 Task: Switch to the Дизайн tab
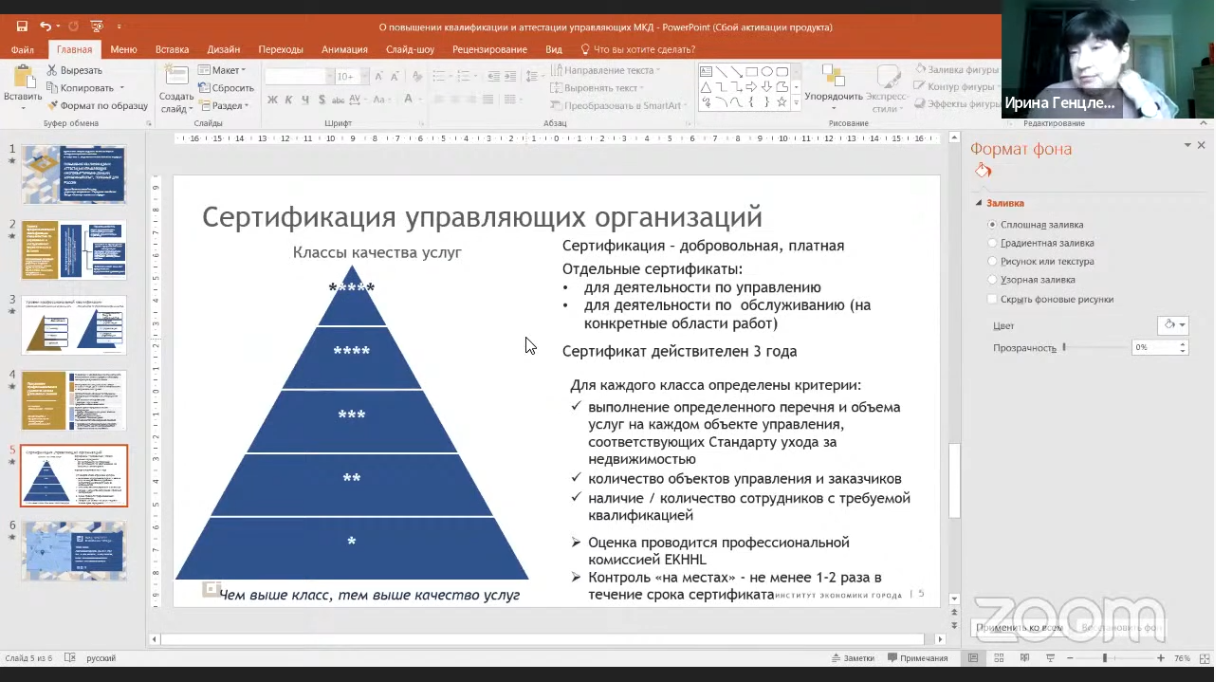(x=223, y=49)
